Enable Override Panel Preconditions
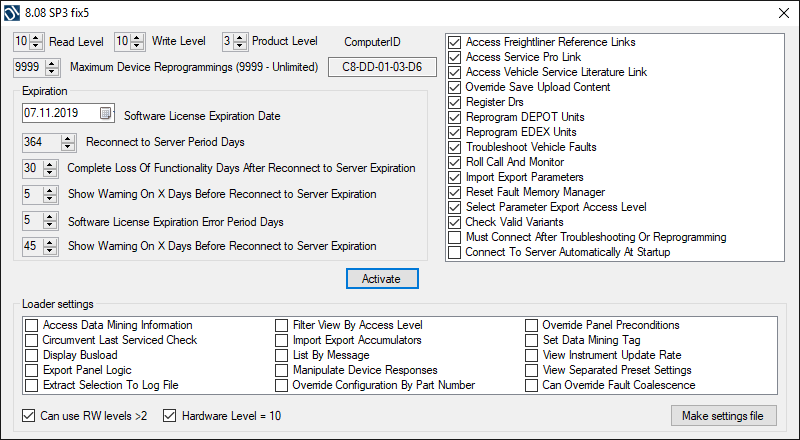The image size is (800, 440). pyautogui.click(x=532, y=325)
